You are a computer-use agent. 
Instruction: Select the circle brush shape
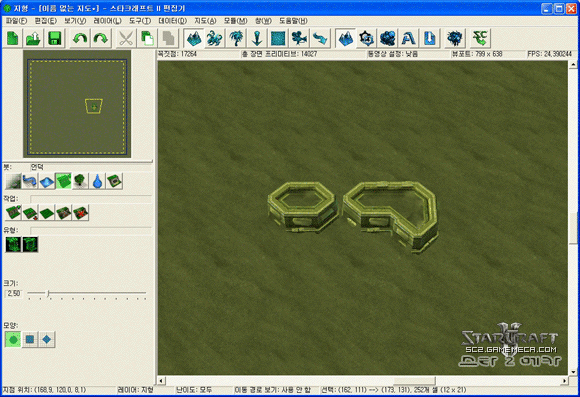(13, 339)
